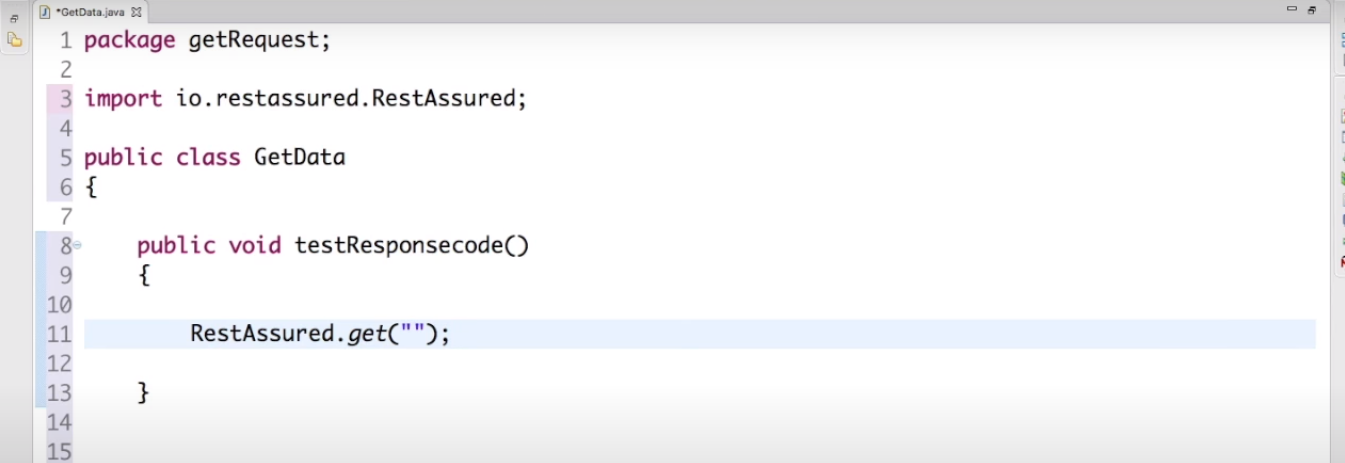The width and height of the screenshot is (1345, 463).
Task: Maximize the editor area
Action: click(x=1311, y=9)
